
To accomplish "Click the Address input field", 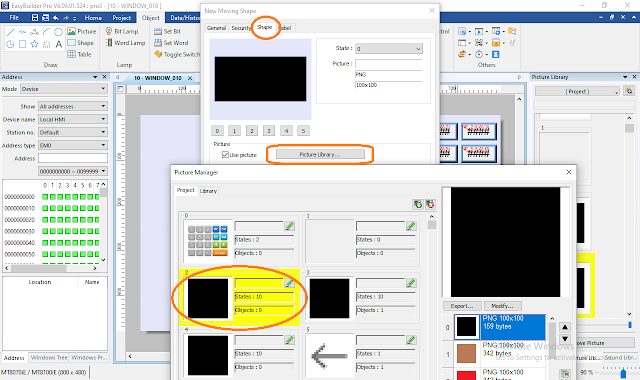I will click(x=73, y=158).
